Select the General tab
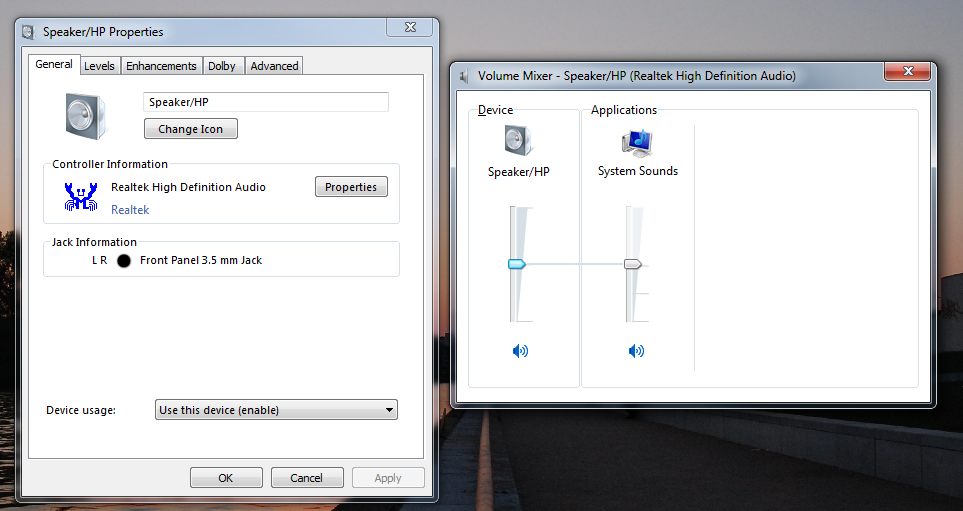Screen dimensions: 963x511 coord(54,64)
